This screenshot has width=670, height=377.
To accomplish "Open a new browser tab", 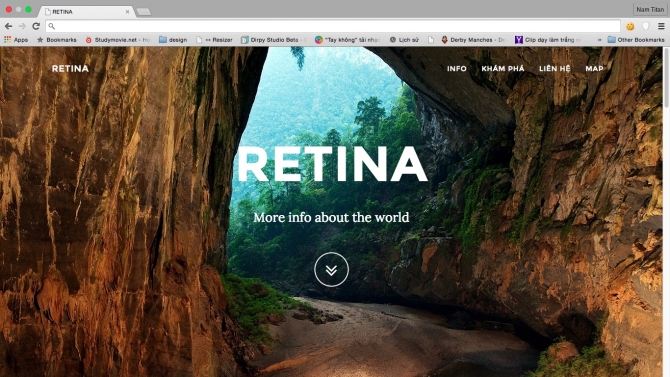I will point(144,12).
